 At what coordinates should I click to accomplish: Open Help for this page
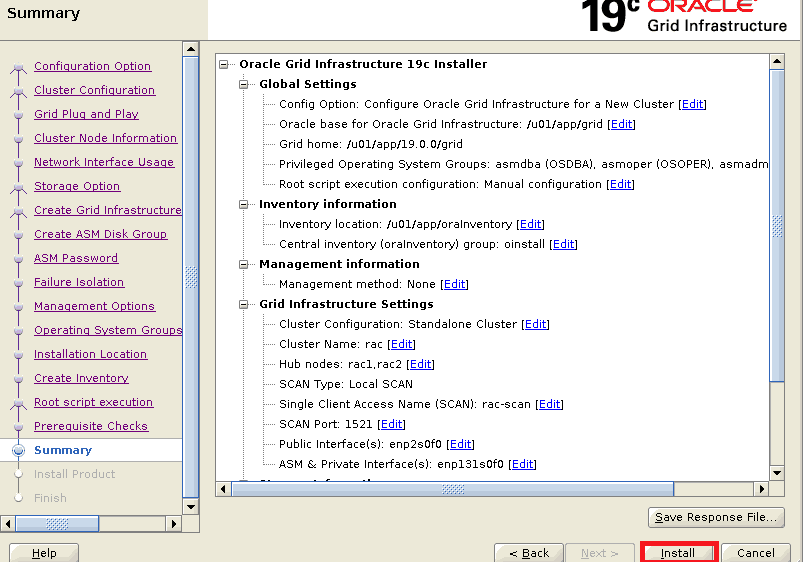[44, 553]
